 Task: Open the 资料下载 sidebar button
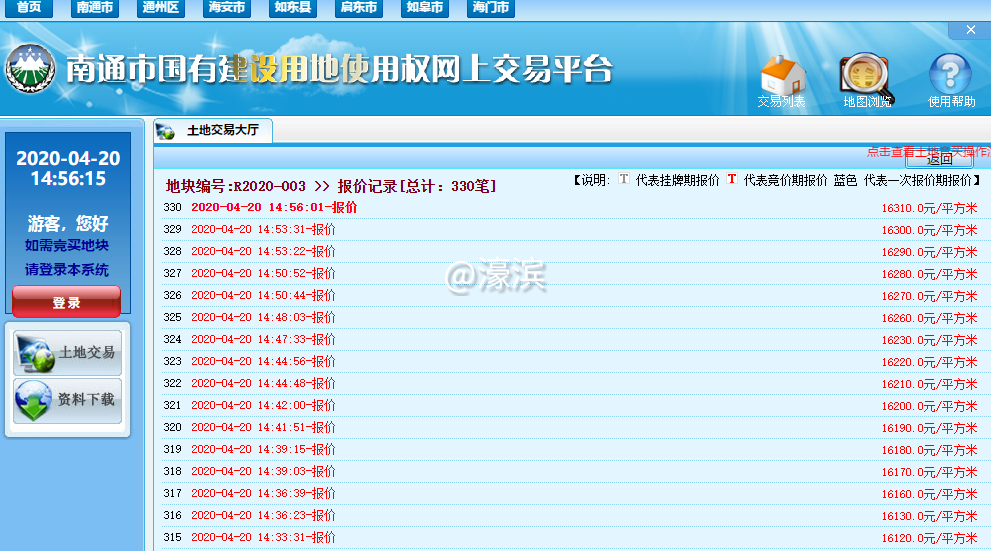coord(67,401)
